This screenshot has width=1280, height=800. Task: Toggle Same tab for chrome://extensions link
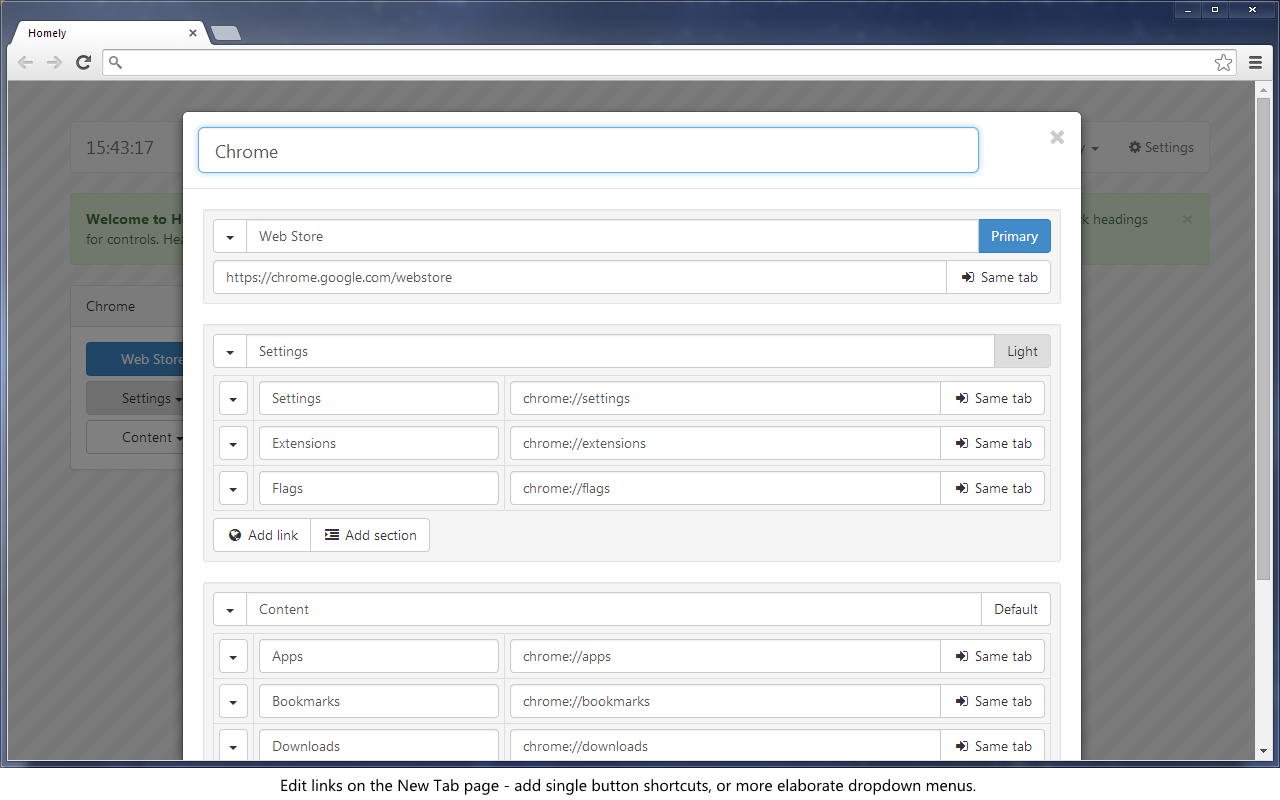click(993, 443)
